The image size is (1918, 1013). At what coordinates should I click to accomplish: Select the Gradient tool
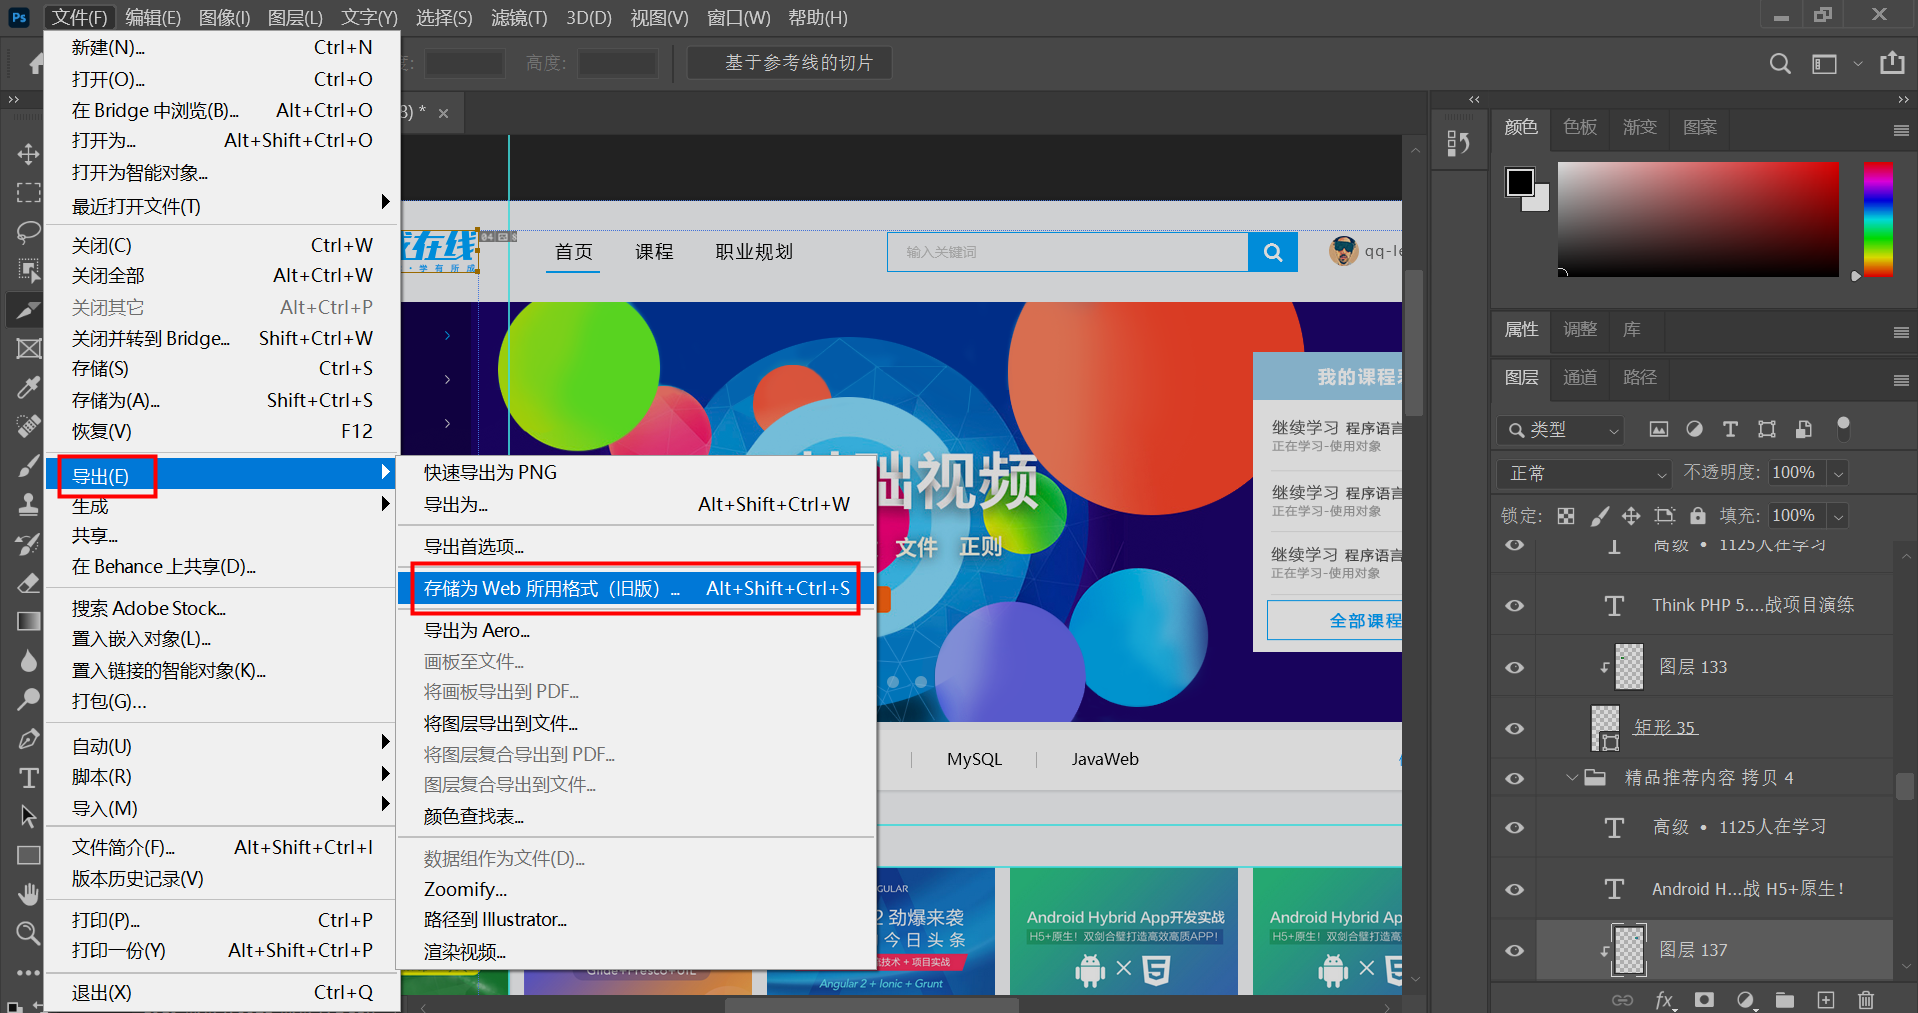coord(28,621)
